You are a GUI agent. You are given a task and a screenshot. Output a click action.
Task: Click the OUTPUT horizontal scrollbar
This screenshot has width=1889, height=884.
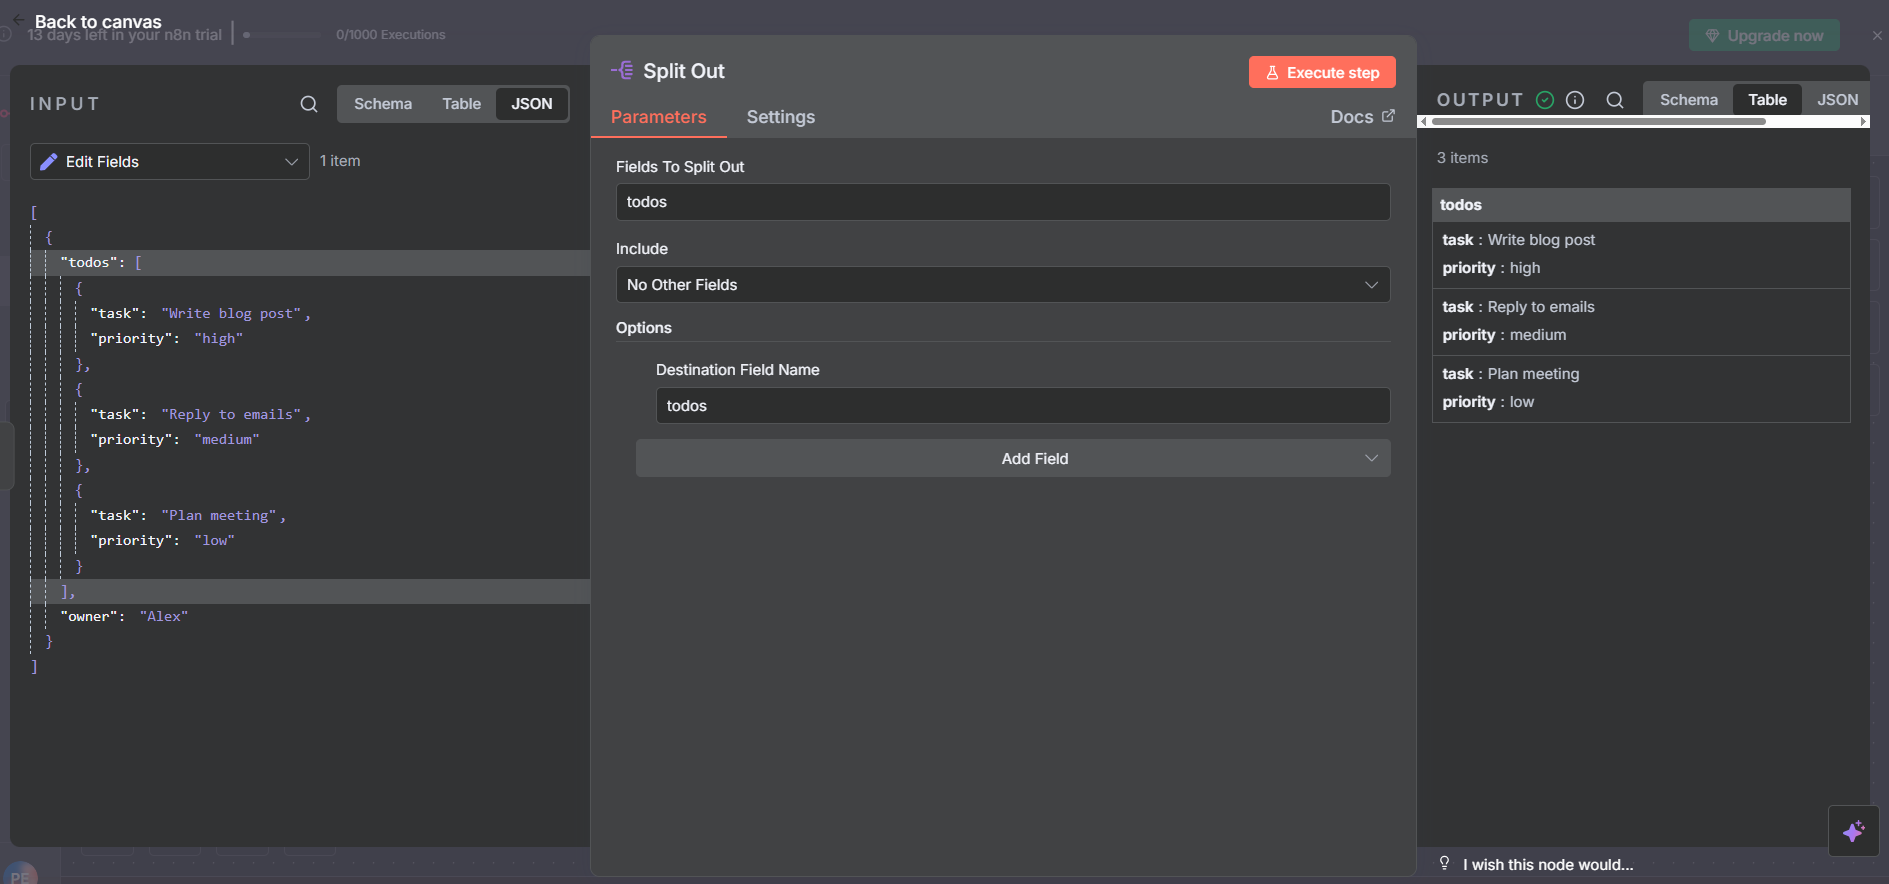click(1598, 122)
